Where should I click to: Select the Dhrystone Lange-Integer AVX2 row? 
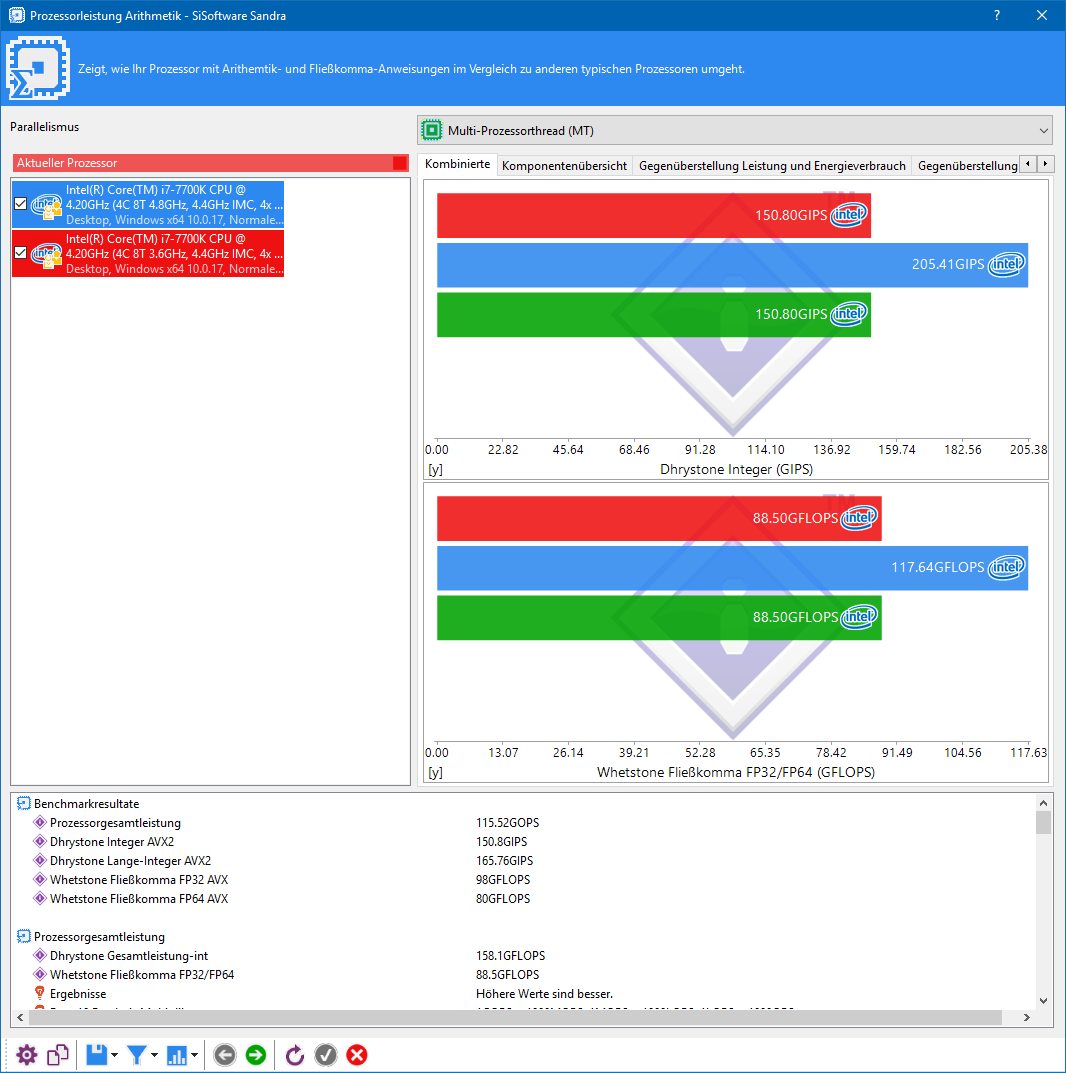tap(523, 861)
